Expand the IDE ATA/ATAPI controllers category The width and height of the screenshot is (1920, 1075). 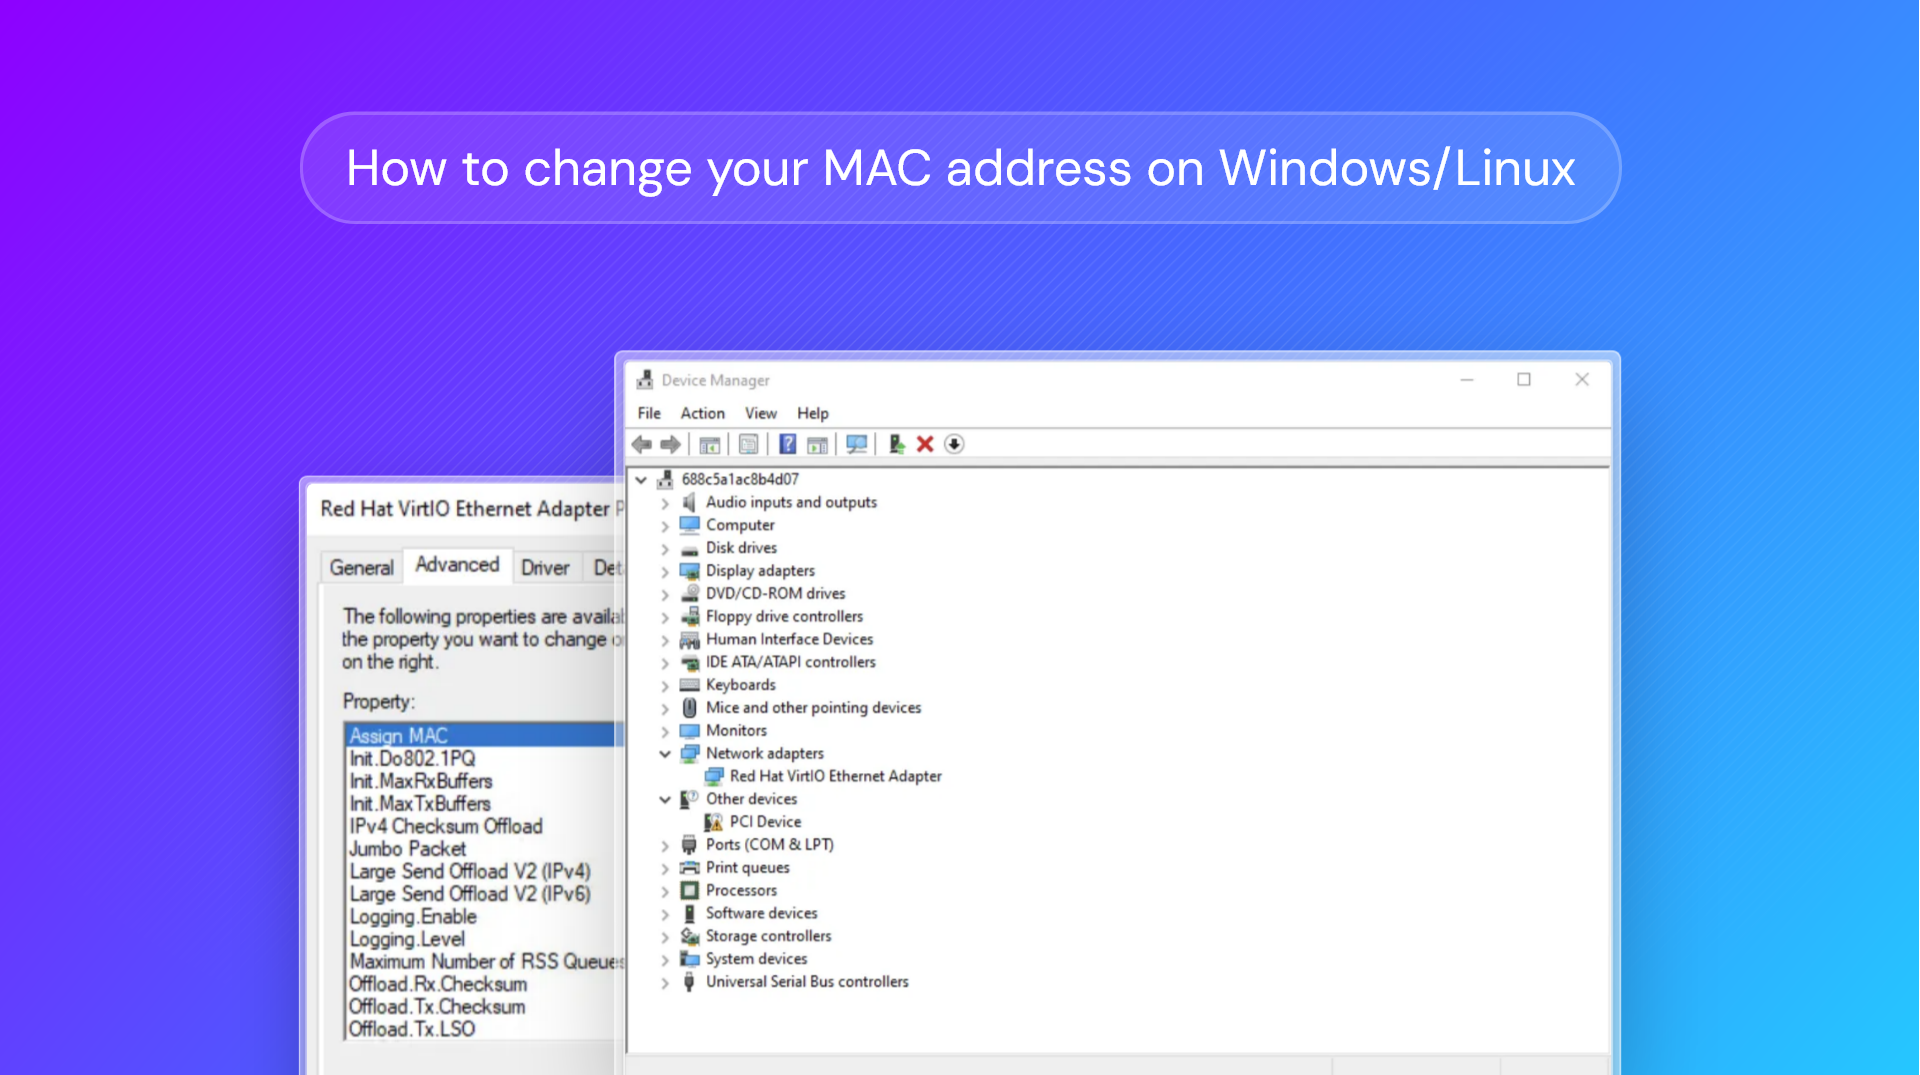tap(665, 663)
